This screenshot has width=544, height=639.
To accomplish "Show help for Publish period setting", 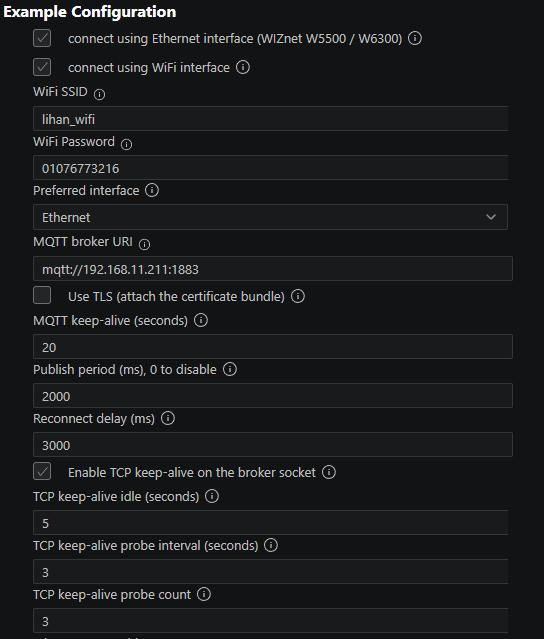I will coord(230,369).
